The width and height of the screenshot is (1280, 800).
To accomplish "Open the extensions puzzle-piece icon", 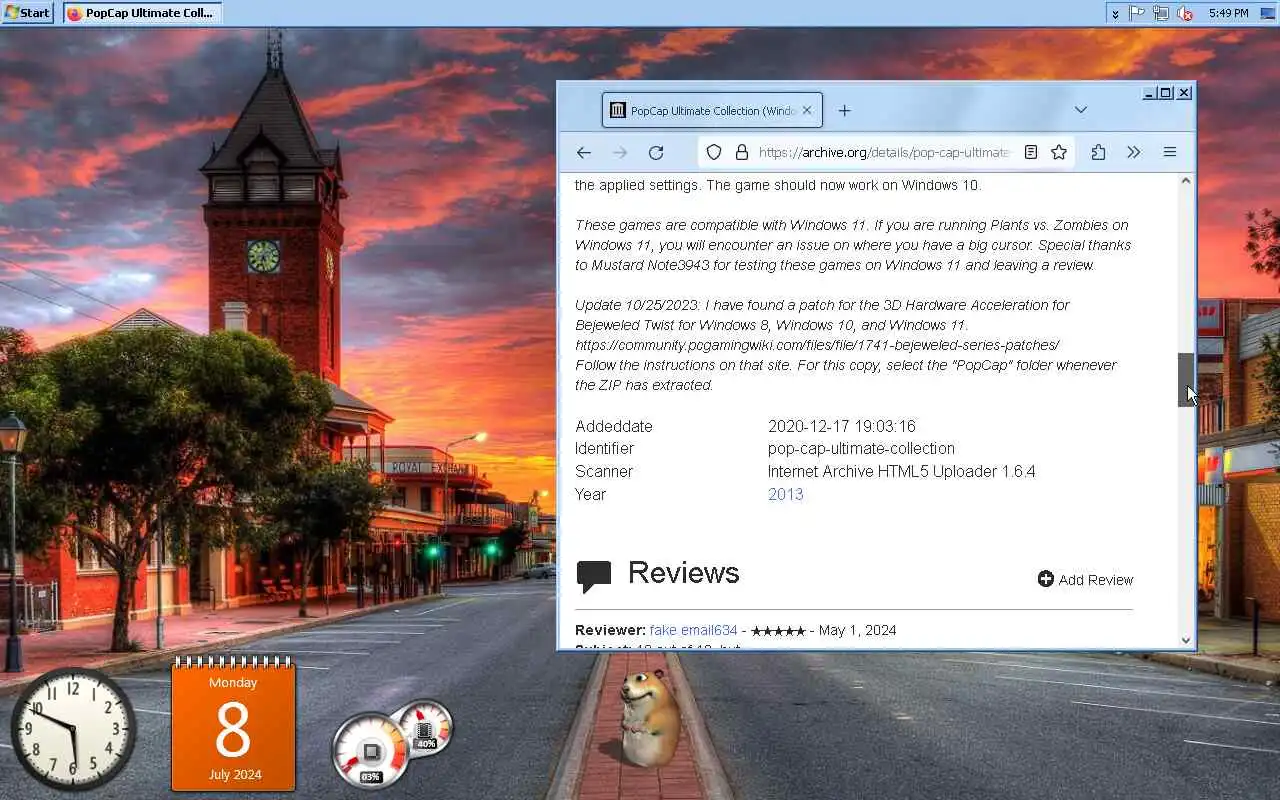I will [x=1098, y=152].
